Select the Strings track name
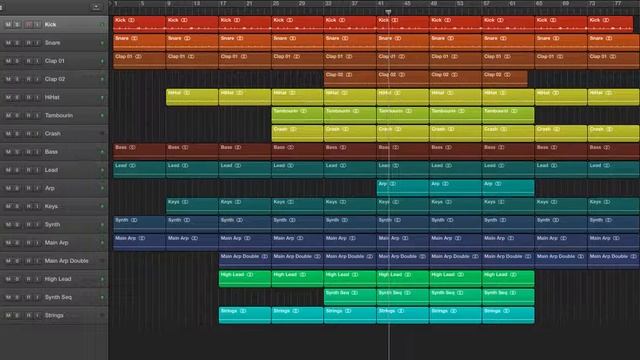The width and height of the screenshot is (640, 360). (54, 315)
